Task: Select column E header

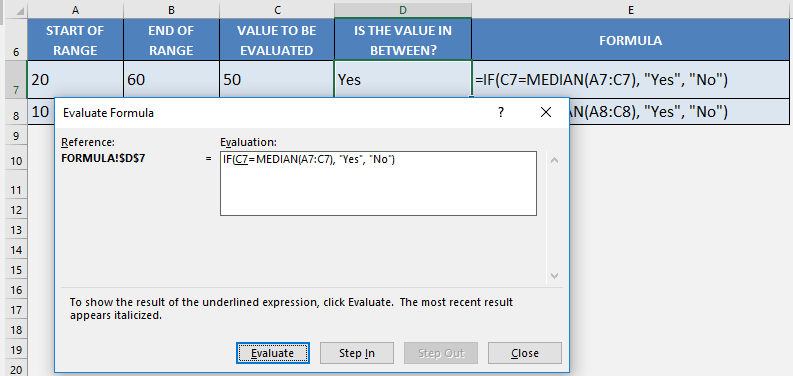Action: point(630,10)
